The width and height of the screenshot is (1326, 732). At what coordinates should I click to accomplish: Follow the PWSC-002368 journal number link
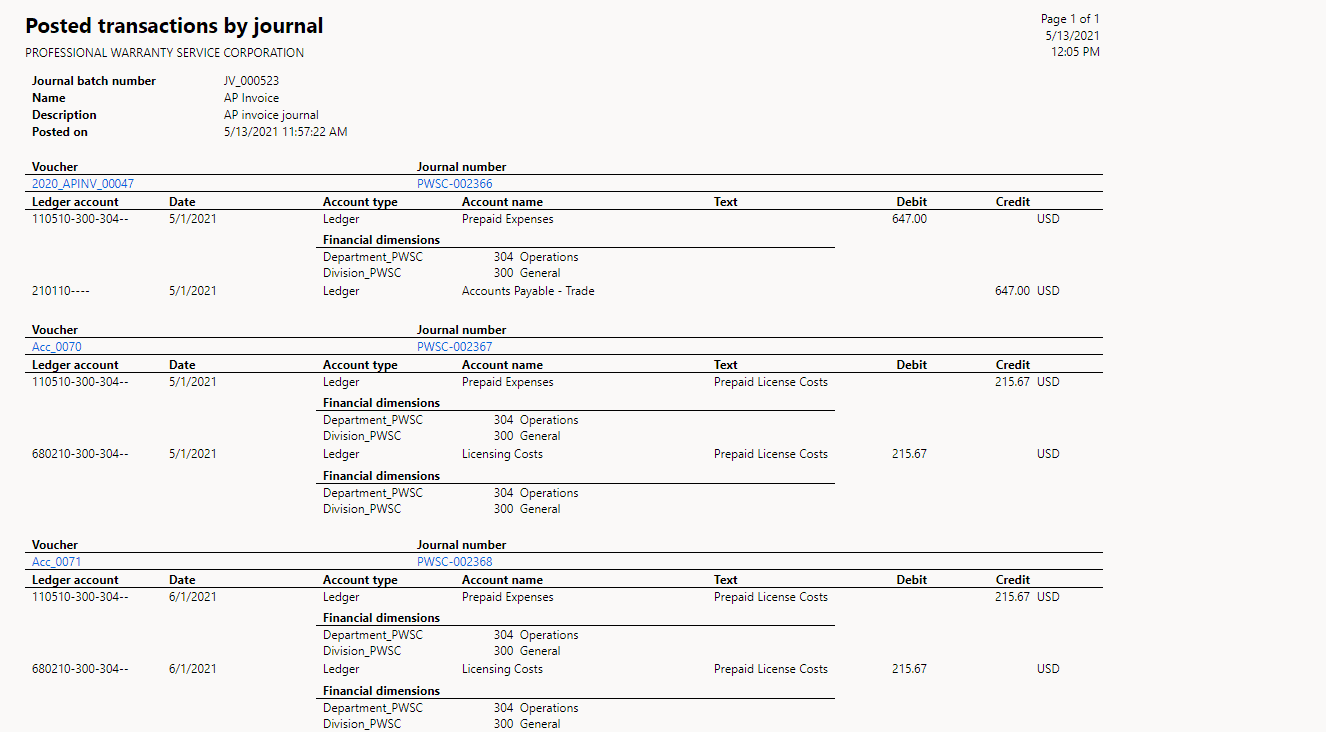(x=454, y=562)
